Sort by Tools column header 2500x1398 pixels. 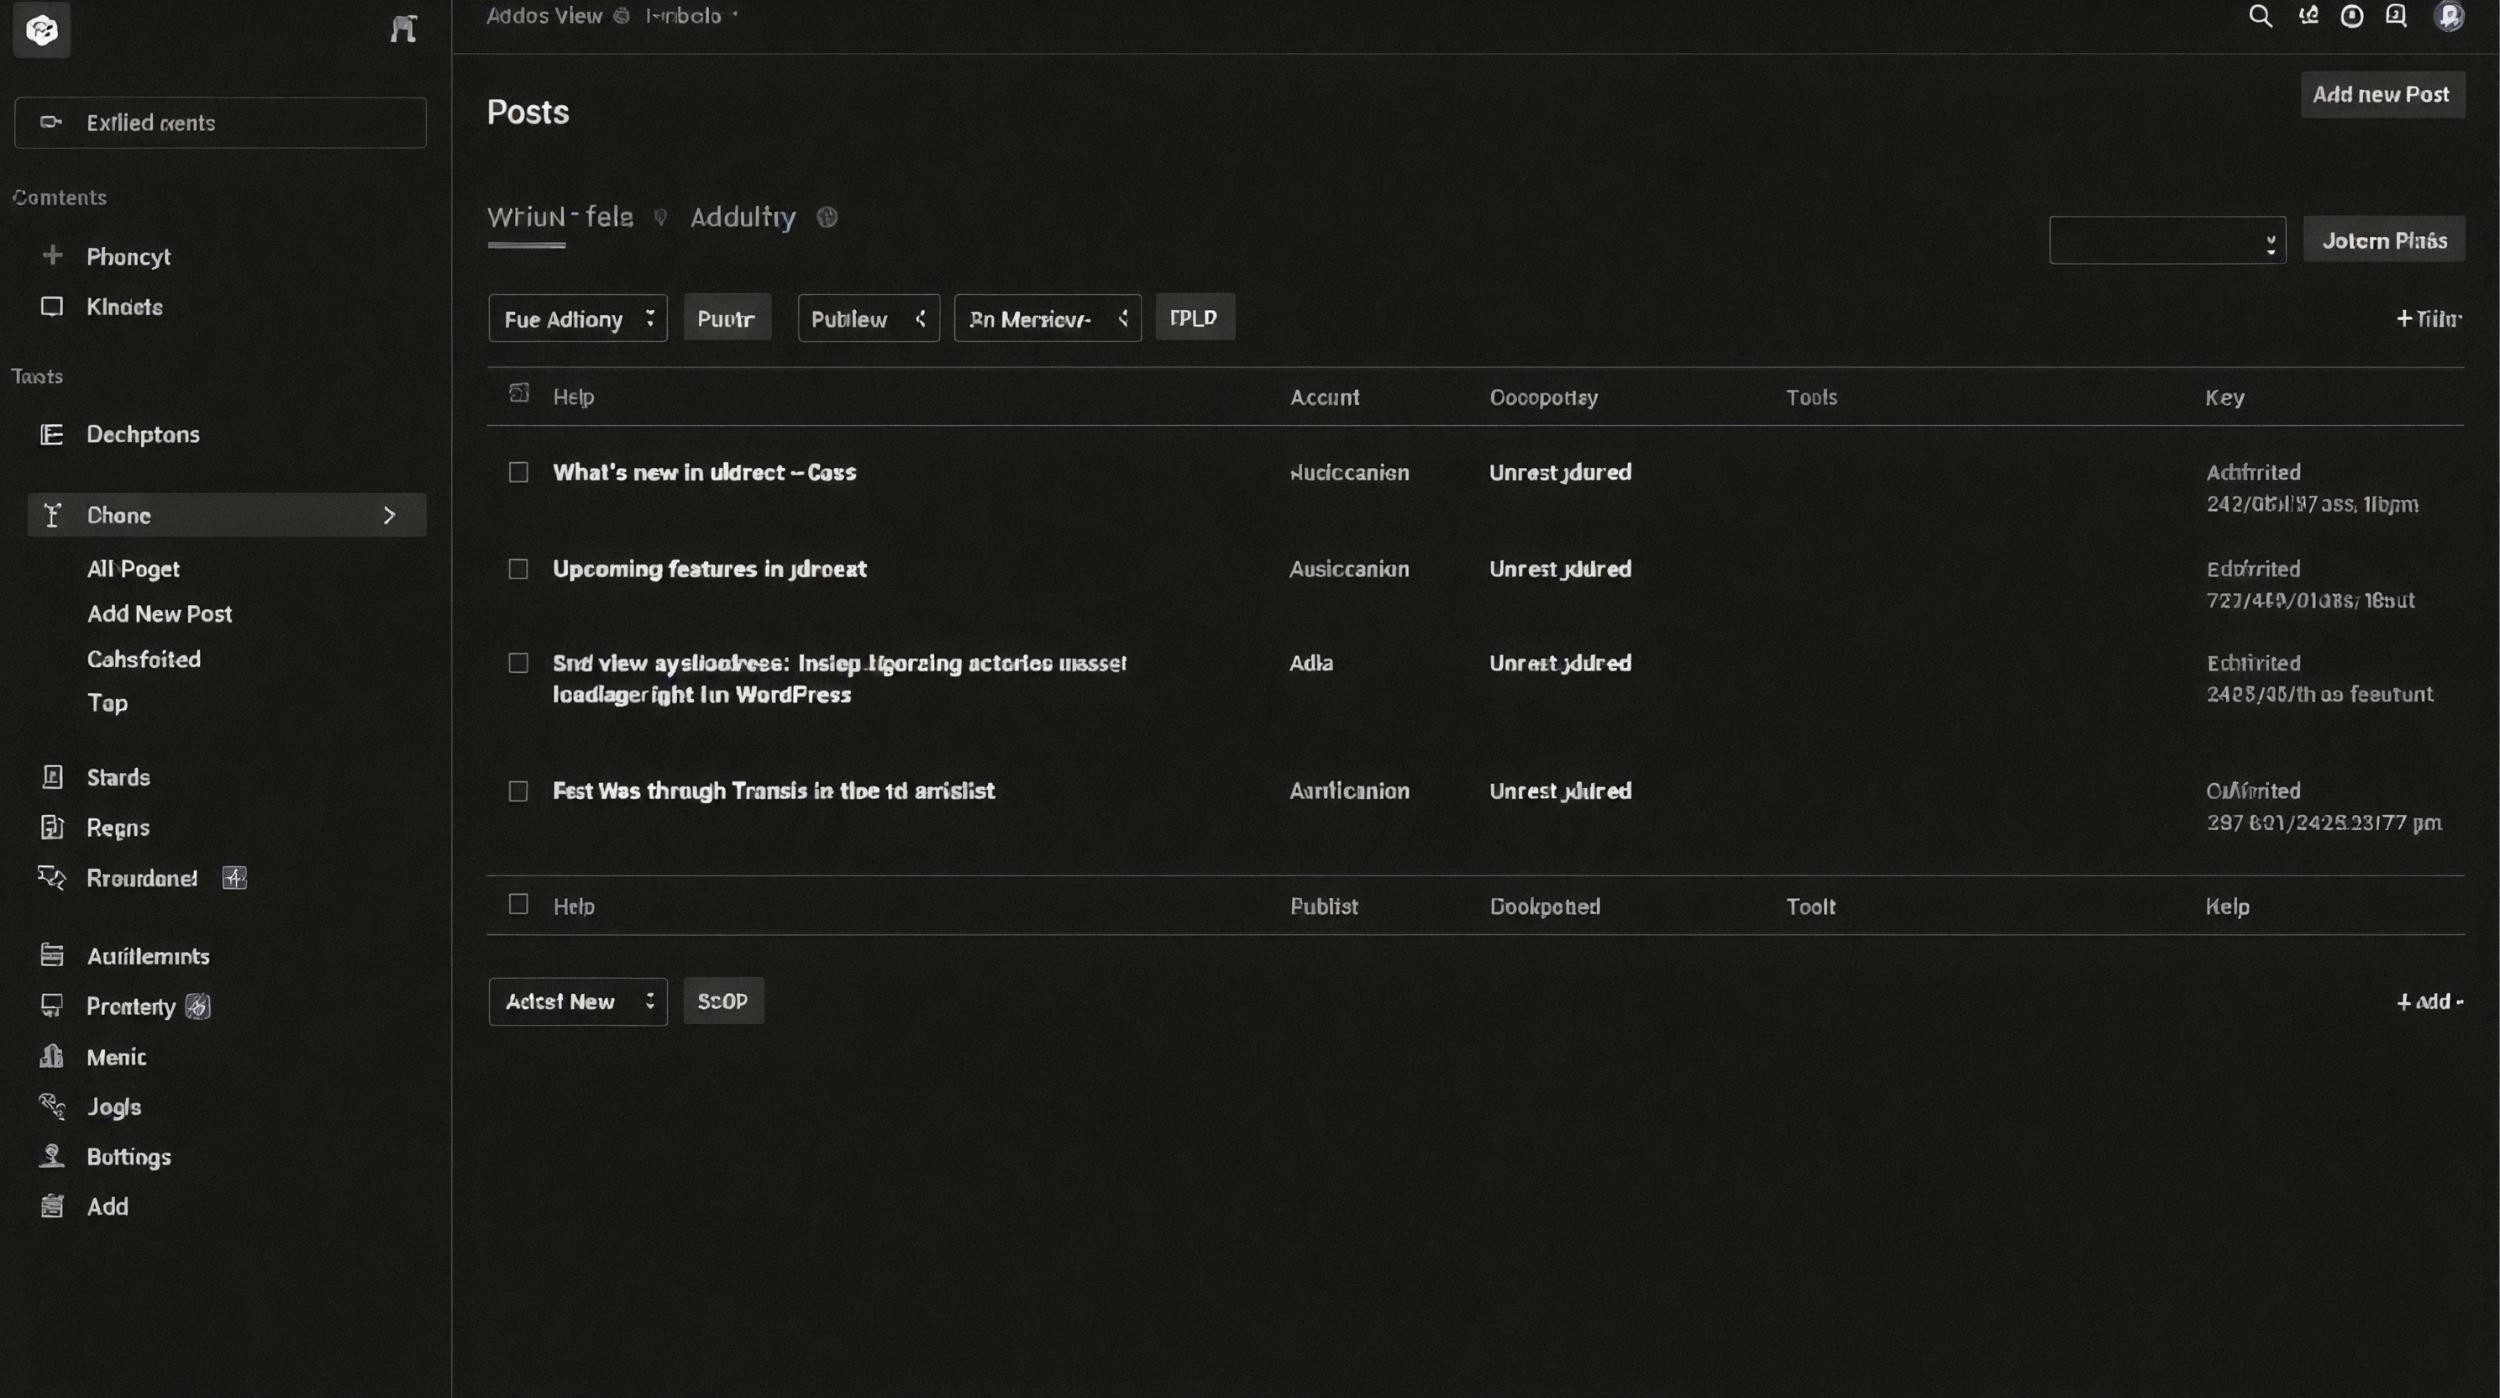pos(1812,397)
